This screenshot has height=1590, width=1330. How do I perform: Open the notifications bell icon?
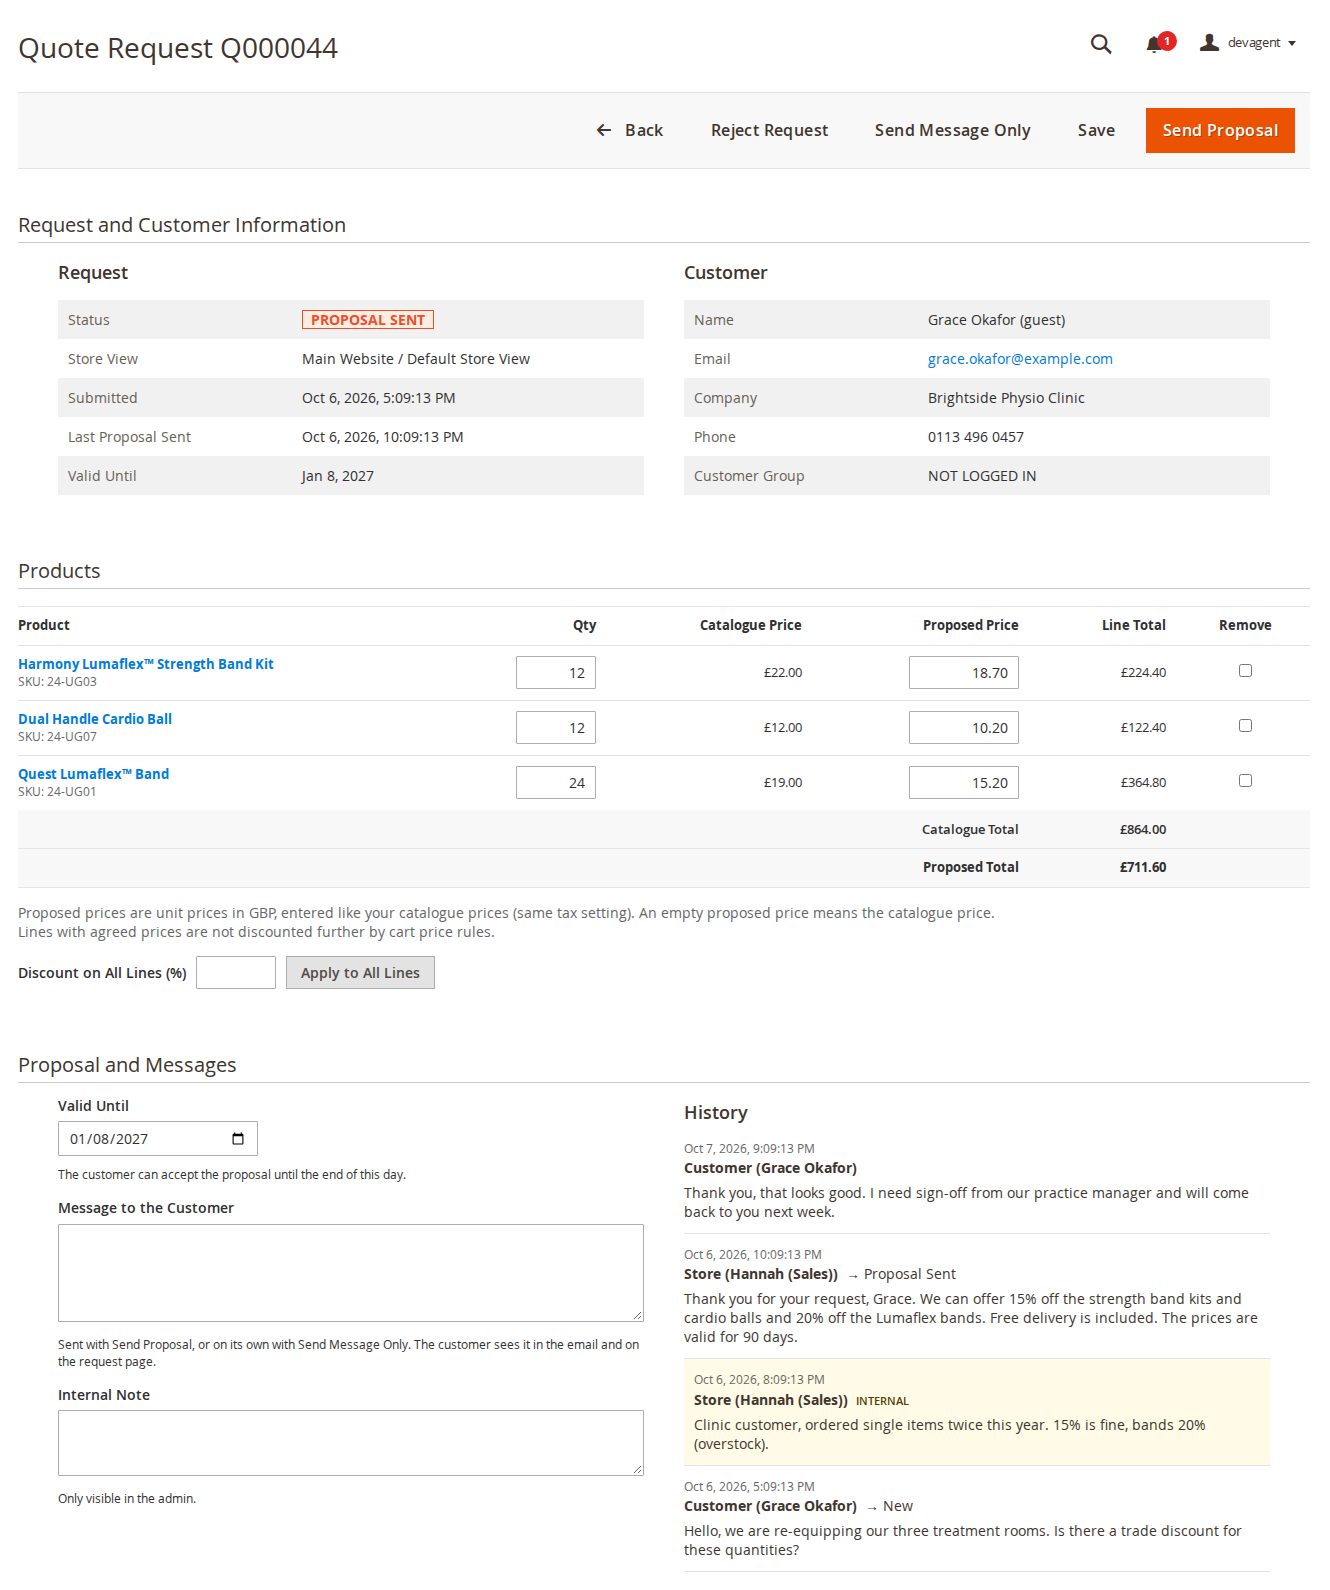(1154, 44)
